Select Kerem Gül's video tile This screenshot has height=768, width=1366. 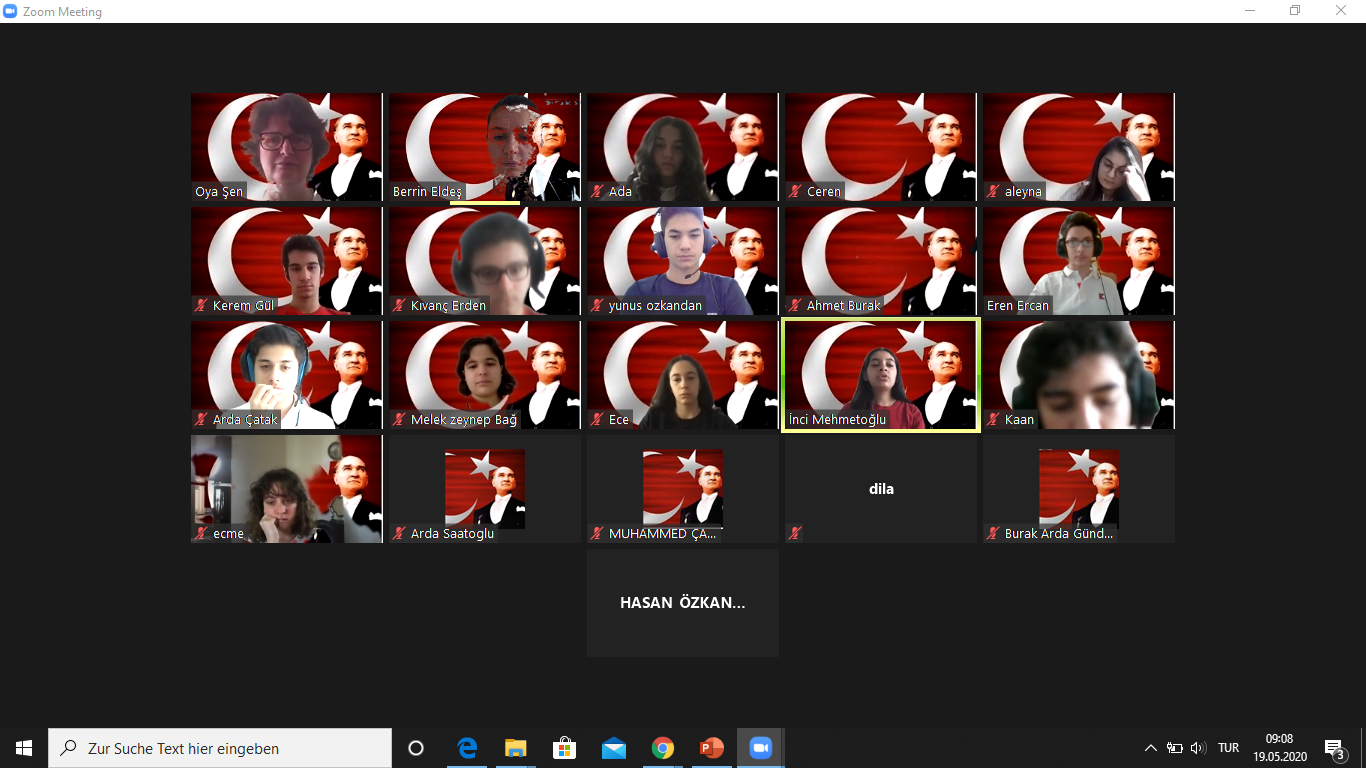click(287, 261)
